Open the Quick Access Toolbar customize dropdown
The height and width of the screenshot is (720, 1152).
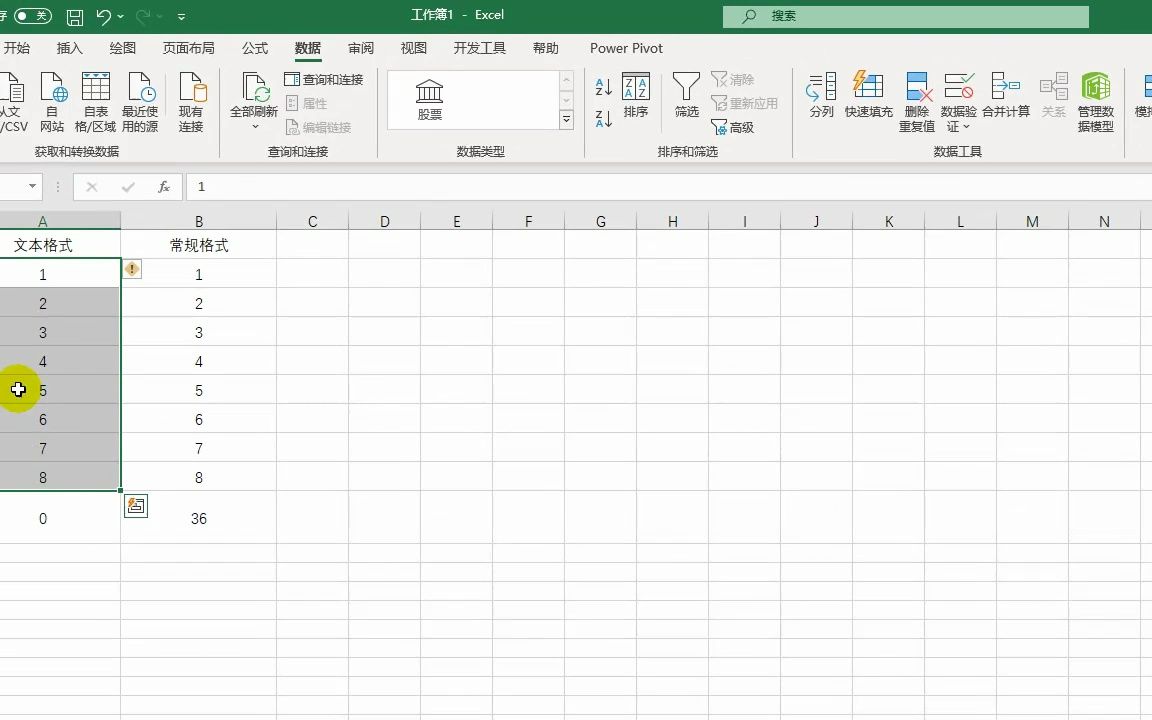tap(181, 15)
